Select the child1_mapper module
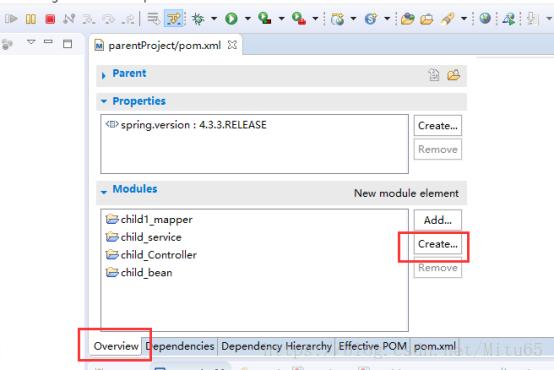This screenshot has height=370, width=554. 149,219
